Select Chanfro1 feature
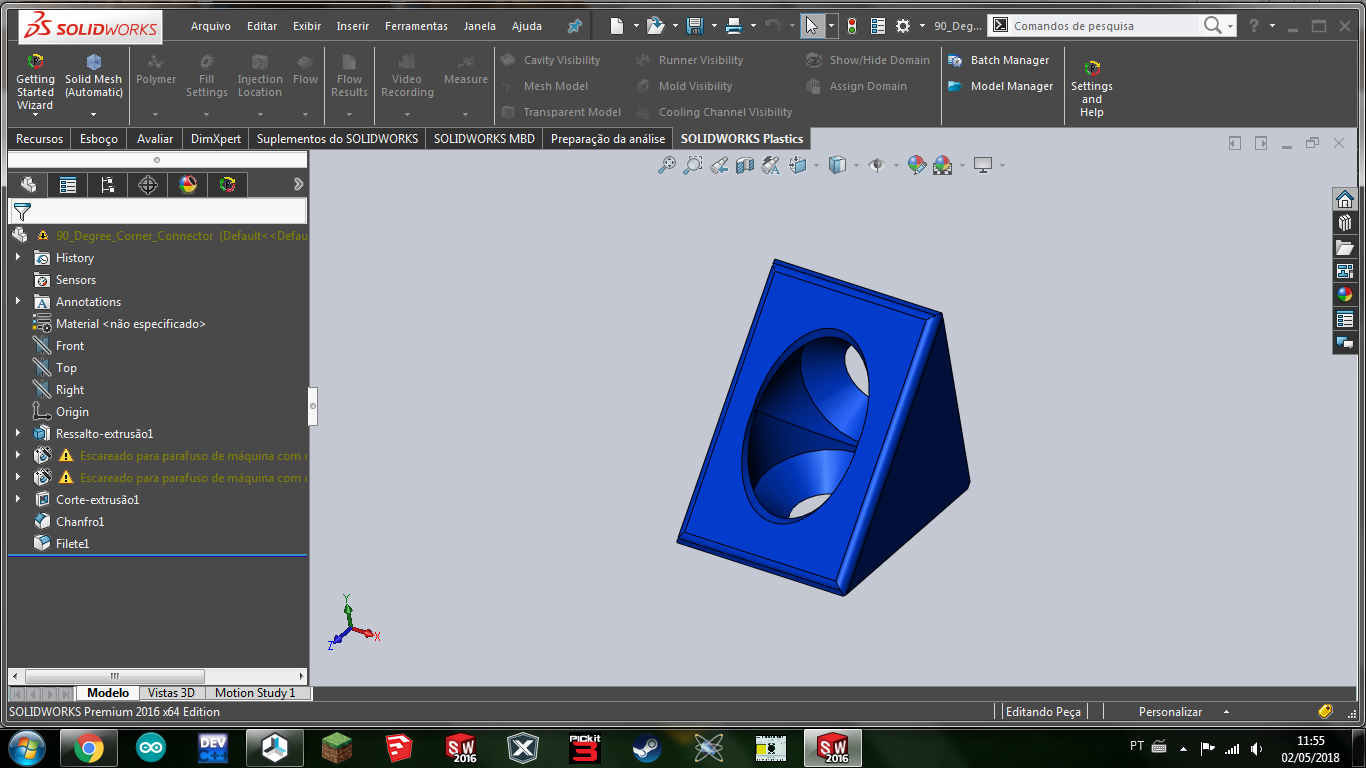The width and height of the screenshot is (1366, 768). click(80, 522)
